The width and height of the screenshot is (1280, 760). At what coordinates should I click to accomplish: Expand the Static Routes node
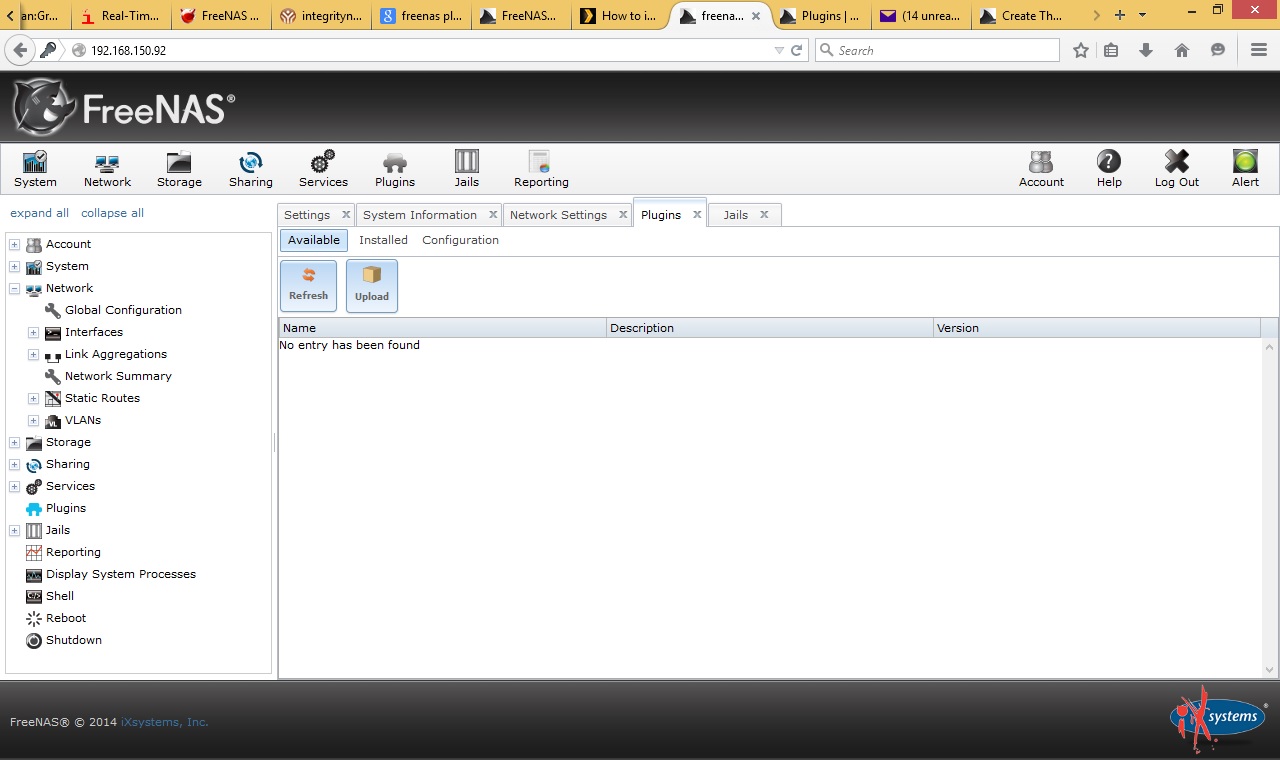33,398
